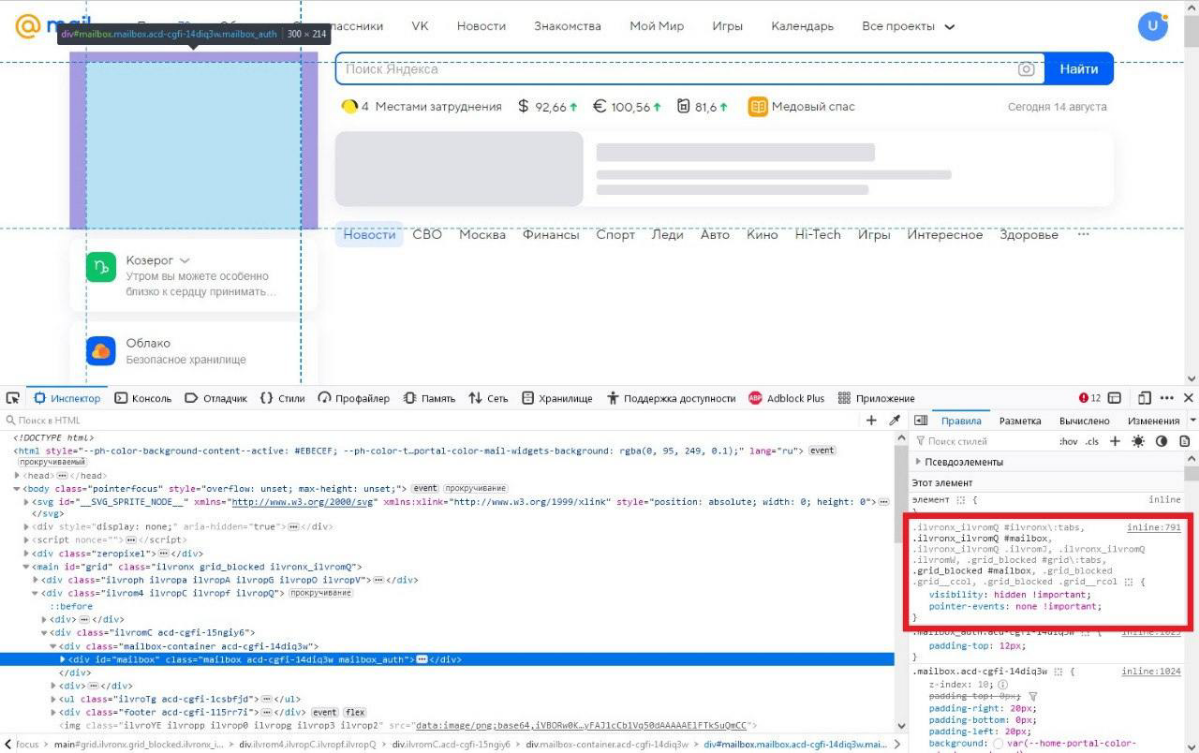1199x753 pixels.
Task: Open the error count badge showing 12
Action: tap(1090, 398)
